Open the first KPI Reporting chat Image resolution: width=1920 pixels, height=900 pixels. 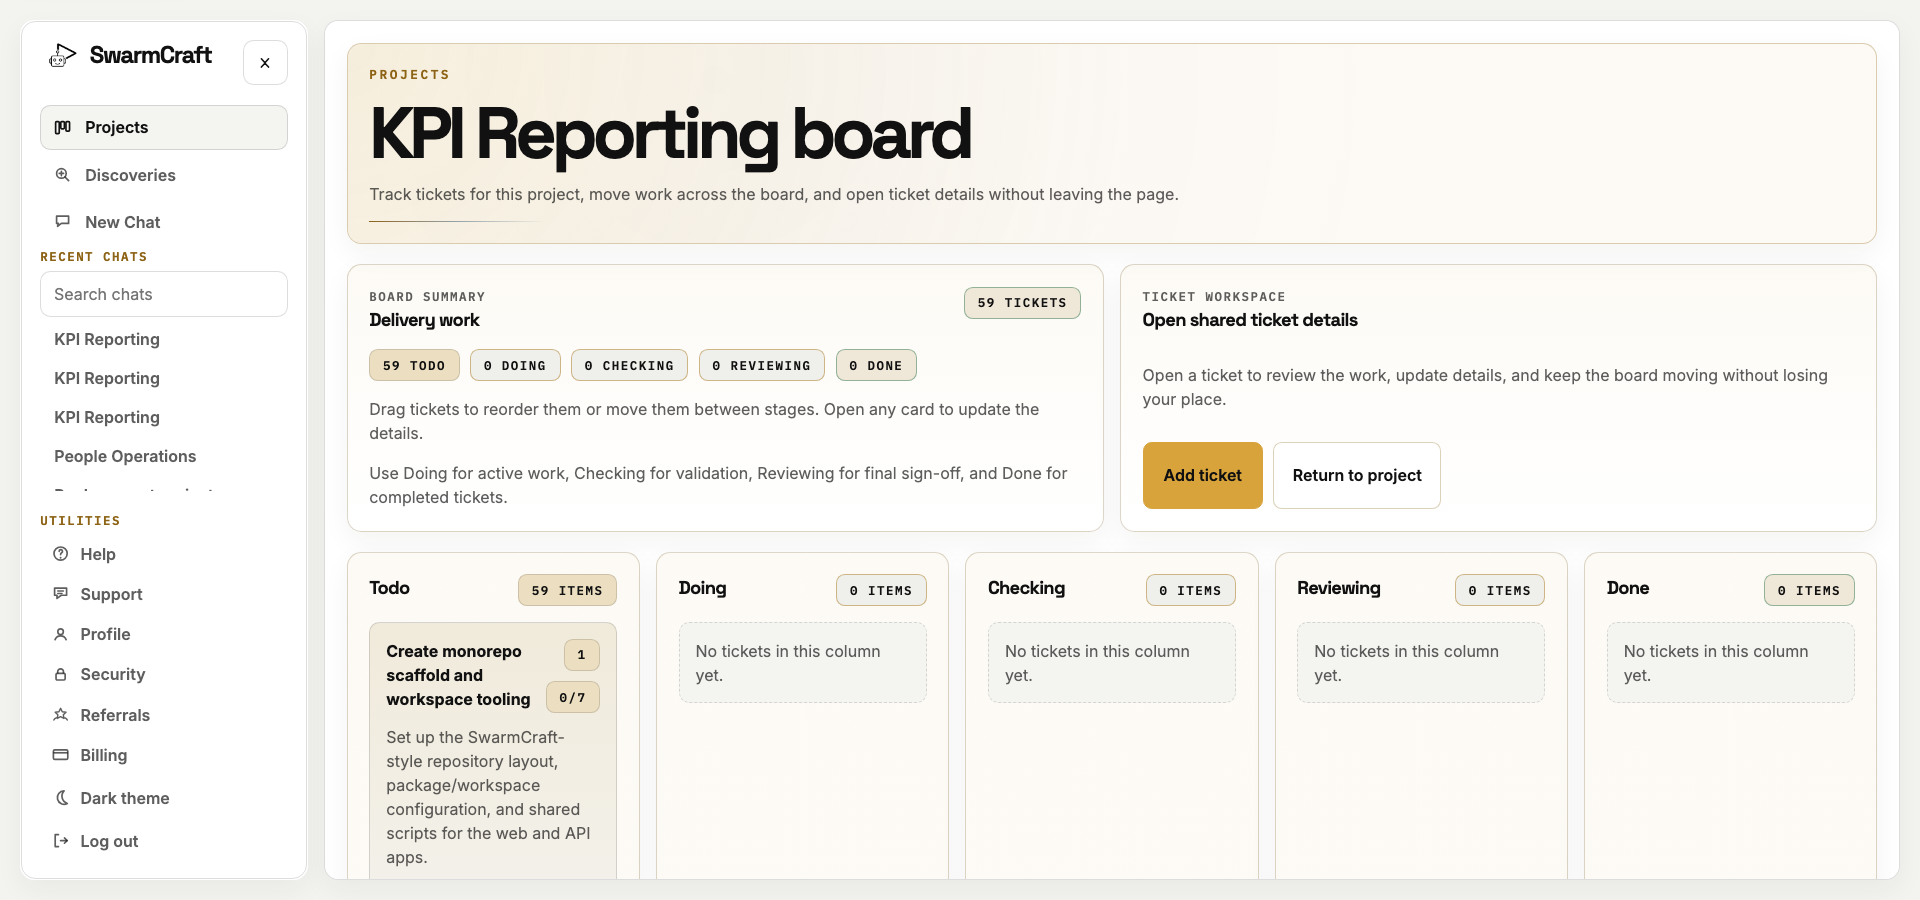[164, 339]
